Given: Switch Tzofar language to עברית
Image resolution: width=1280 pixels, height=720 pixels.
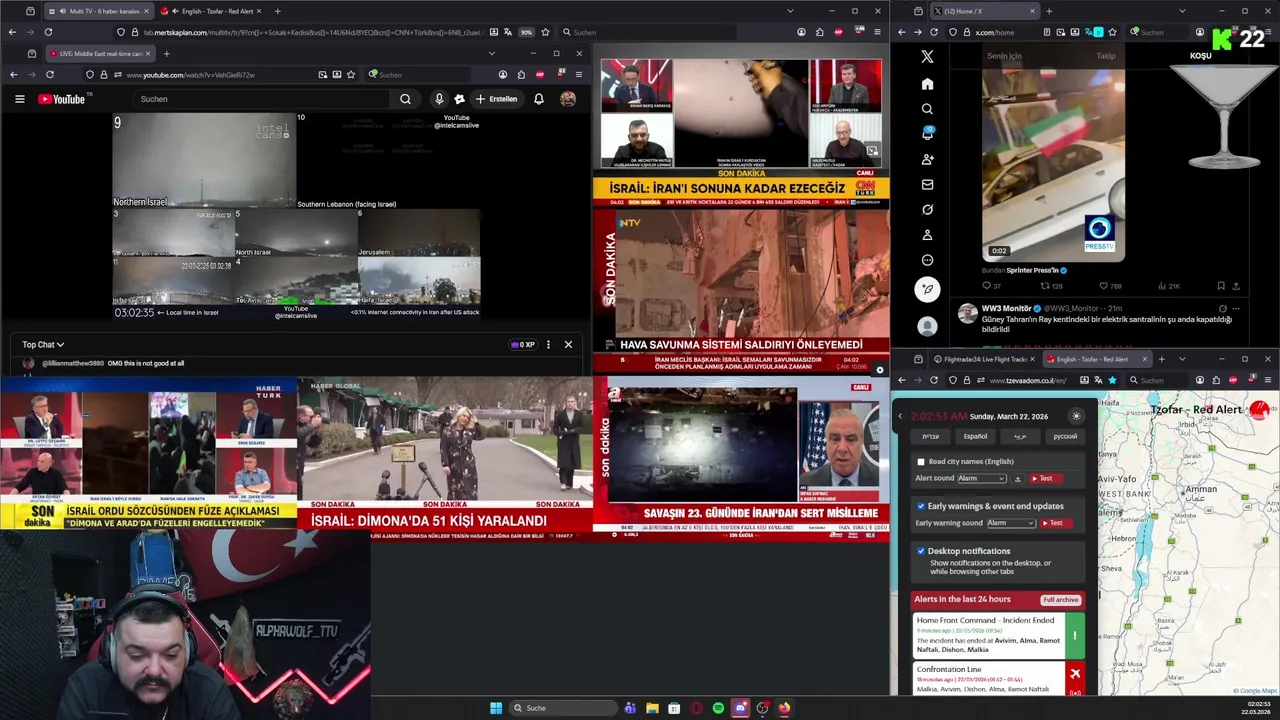Looking at the screenshot, I should (x=930, y=437).
